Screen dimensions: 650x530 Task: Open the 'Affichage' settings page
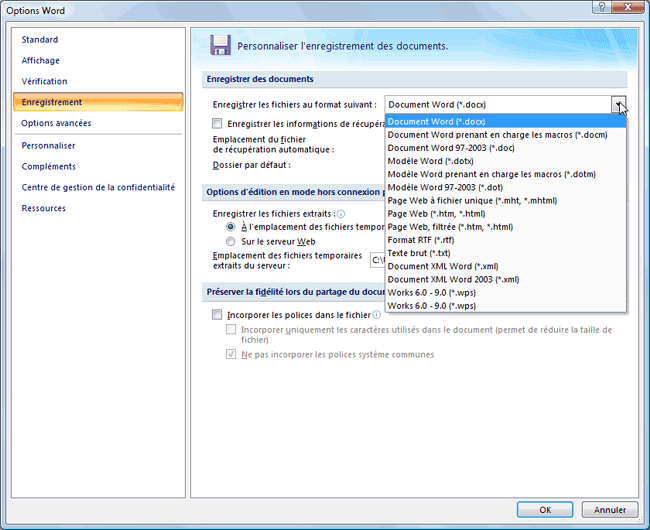(x=41, y=61)
